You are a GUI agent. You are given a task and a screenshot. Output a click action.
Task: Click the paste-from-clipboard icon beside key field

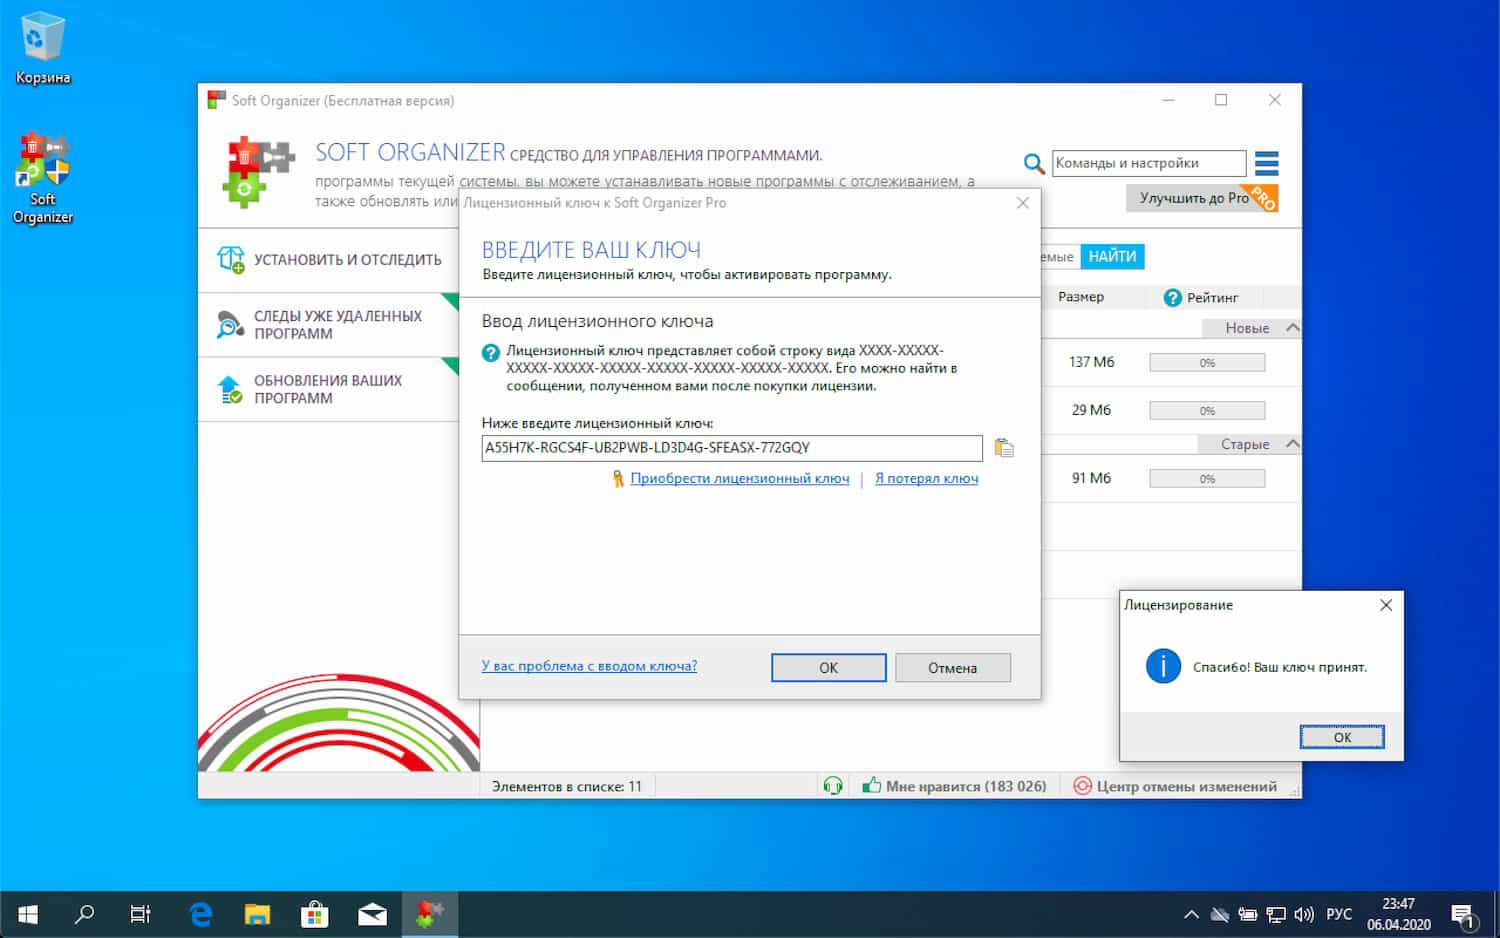click(1004, 448)
